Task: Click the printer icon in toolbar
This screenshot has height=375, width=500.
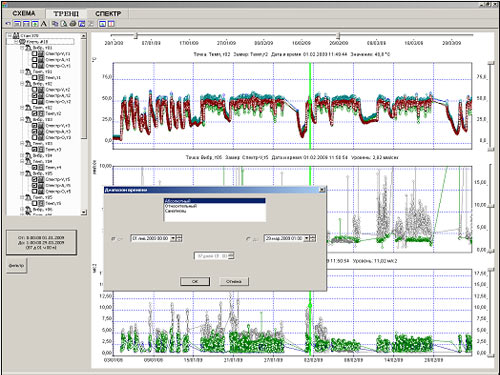Action: pyautogui.click(x=73, y=24)
